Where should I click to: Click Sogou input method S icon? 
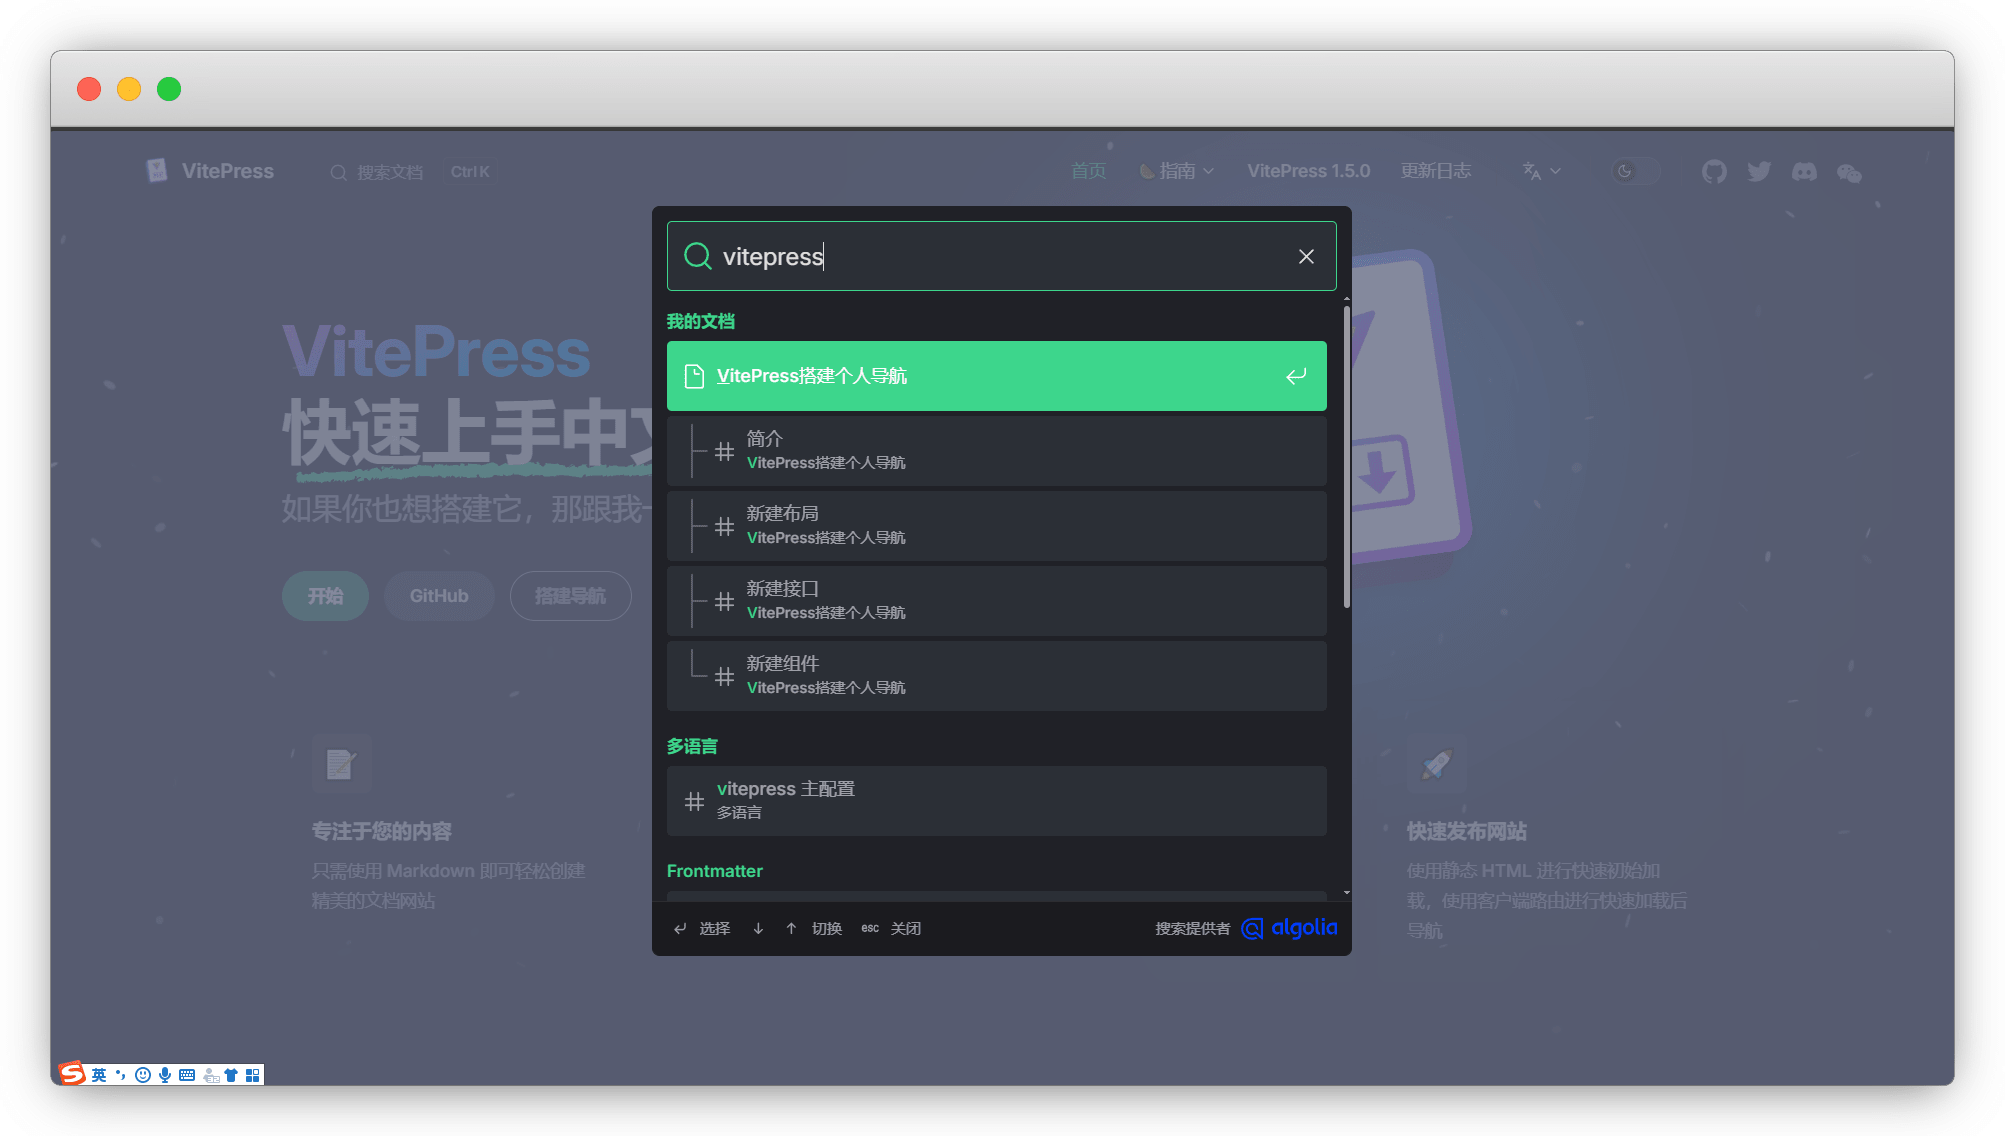click(72, 1074)
